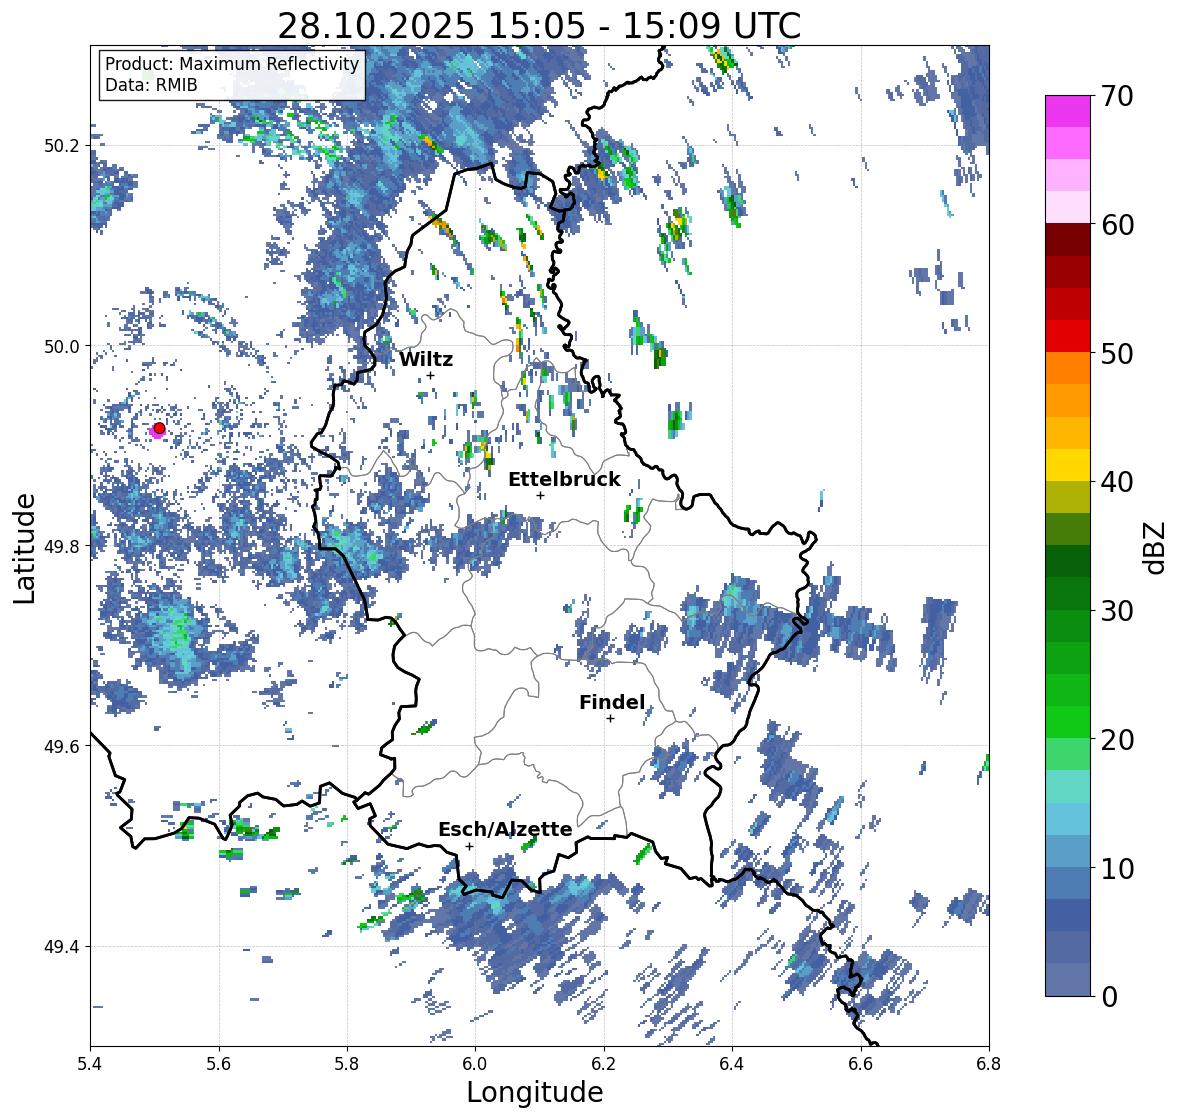Screen dimensions: 1179x1117
Task: Click the 10 value on the colorbar
Action: click(x=1117, y=869)
